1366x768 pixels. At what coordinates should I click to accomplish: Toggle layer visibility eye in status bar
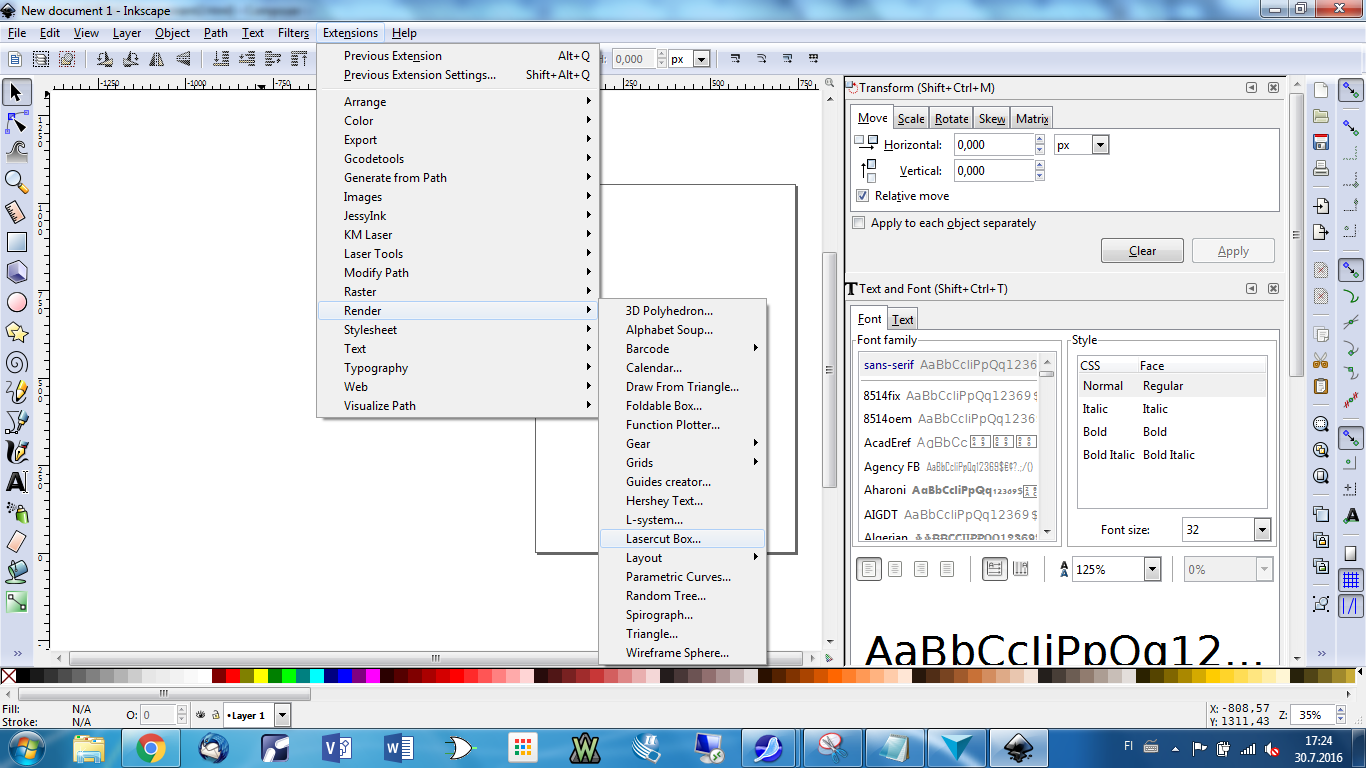(x=200, y=715)
